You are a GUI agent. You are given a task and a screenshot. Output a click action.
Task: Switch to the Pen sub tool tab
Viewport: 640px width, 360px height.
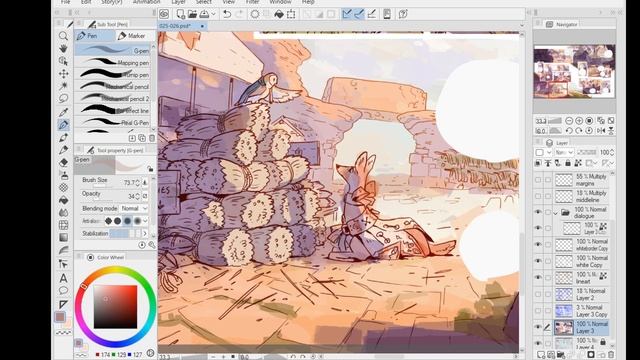95,36
